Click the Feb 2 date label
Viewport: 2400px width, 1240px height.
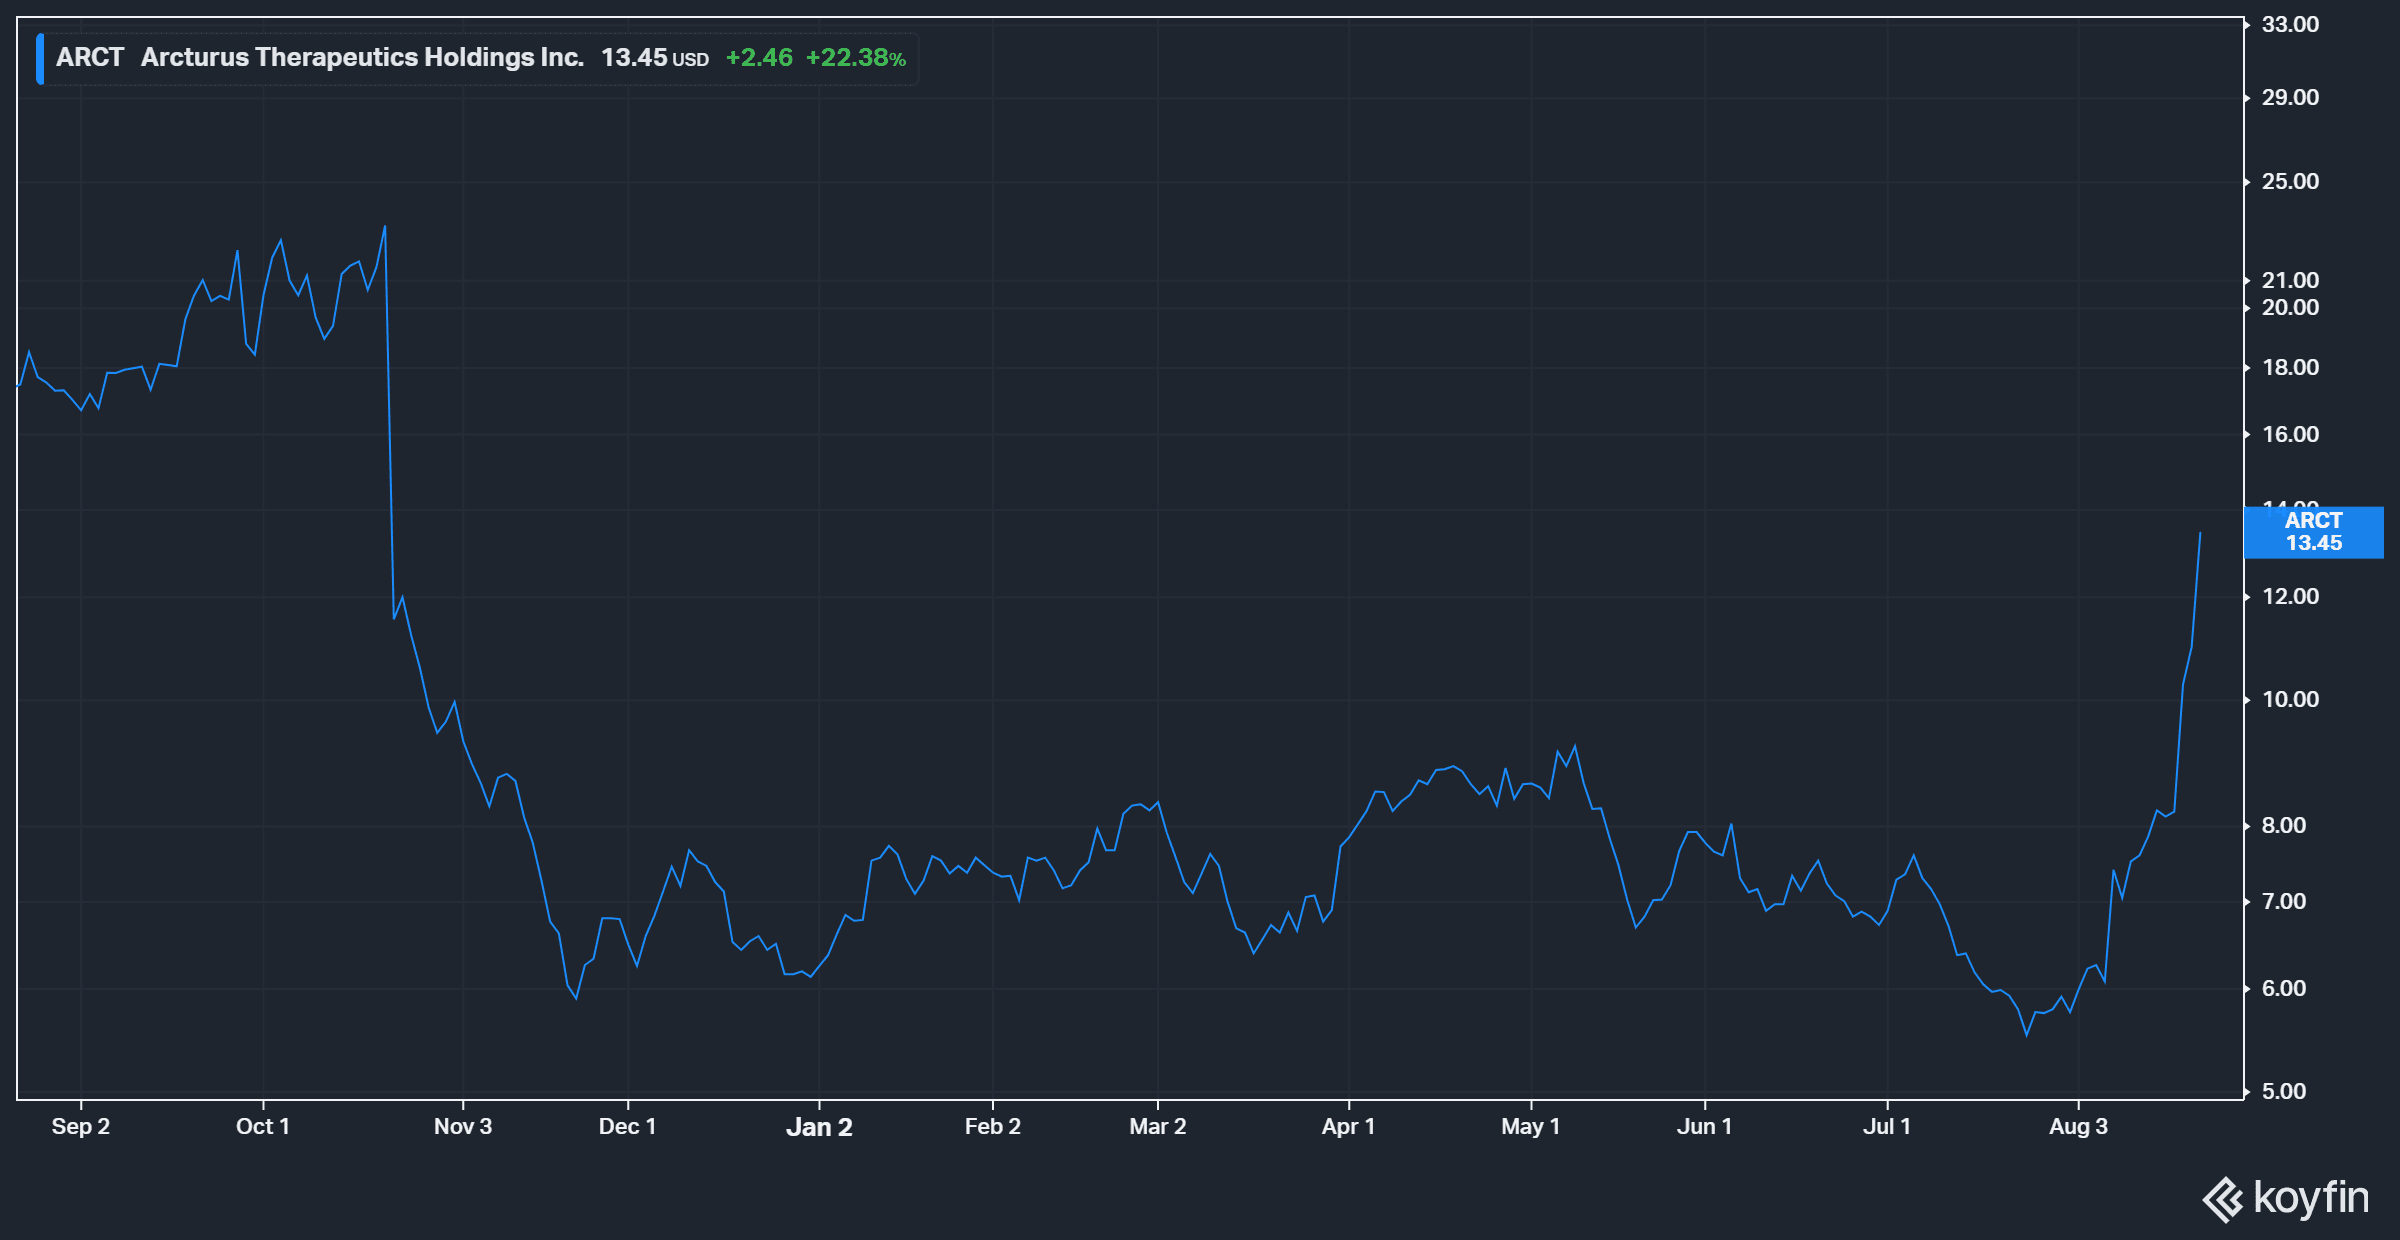tap(993, 1127)
